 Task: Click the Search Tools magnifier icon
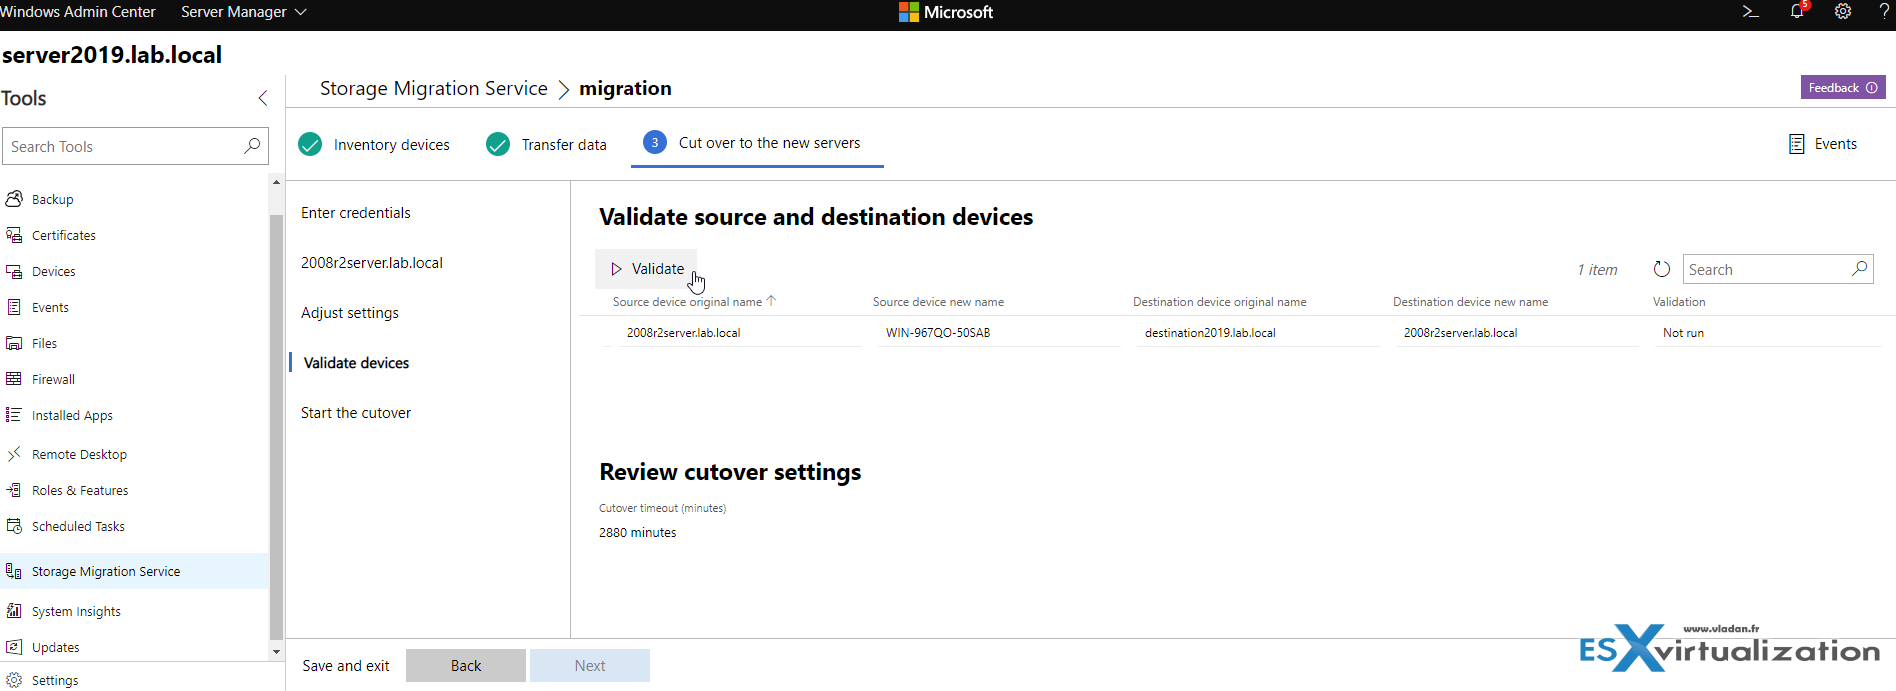coord(252,146)
